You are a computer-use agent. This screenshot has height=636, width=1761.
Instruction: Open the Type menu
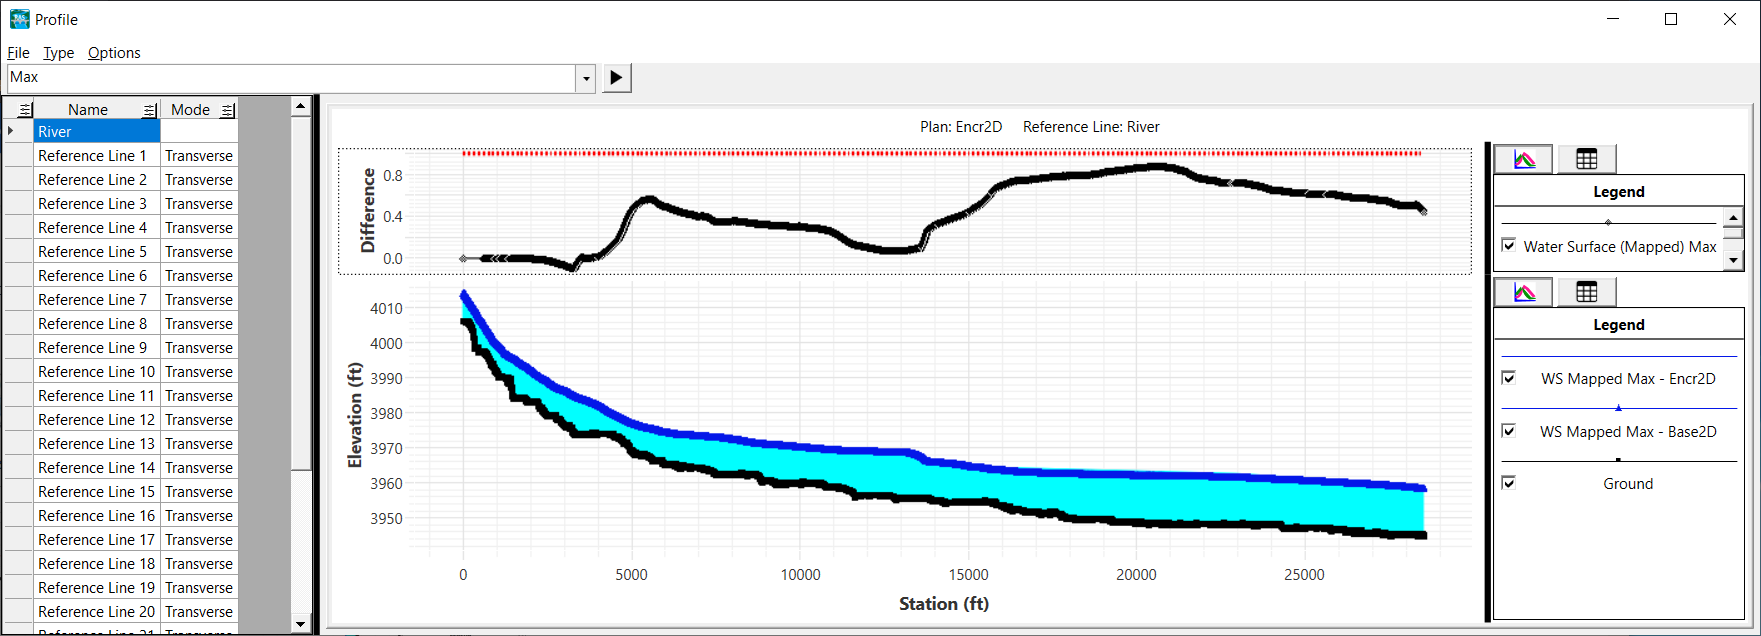58,53
